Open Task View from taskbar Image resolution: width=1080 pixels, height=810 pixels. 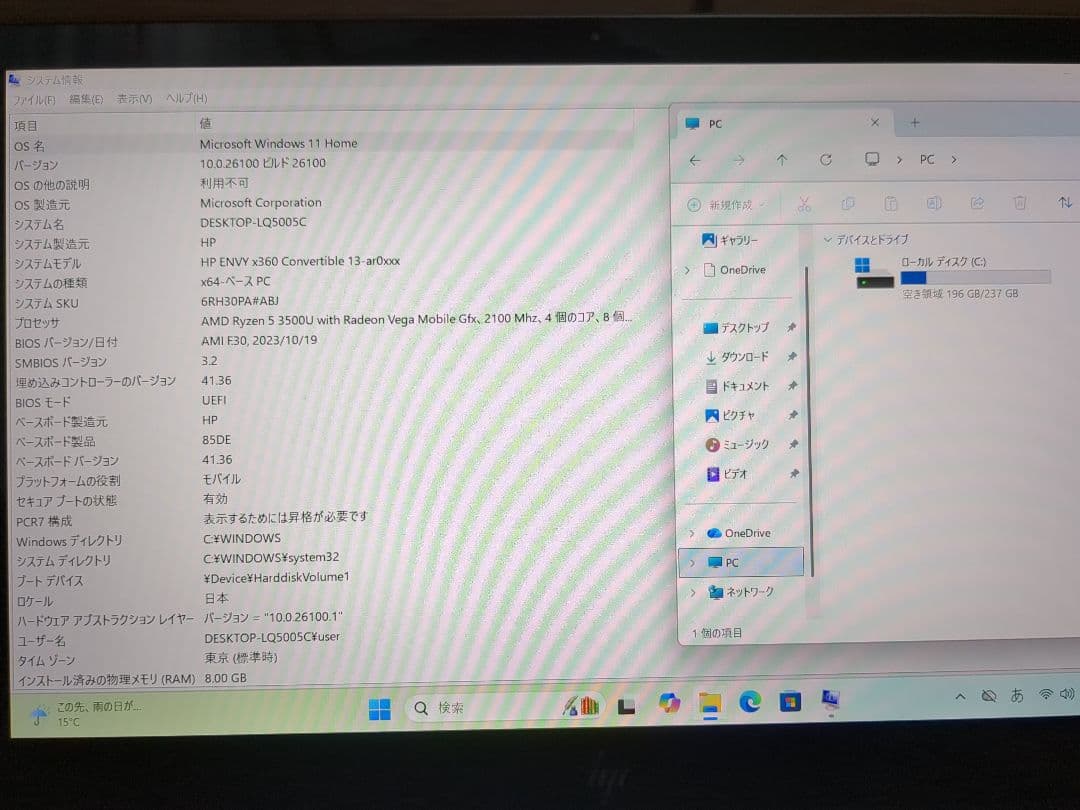tap(626, 706)
